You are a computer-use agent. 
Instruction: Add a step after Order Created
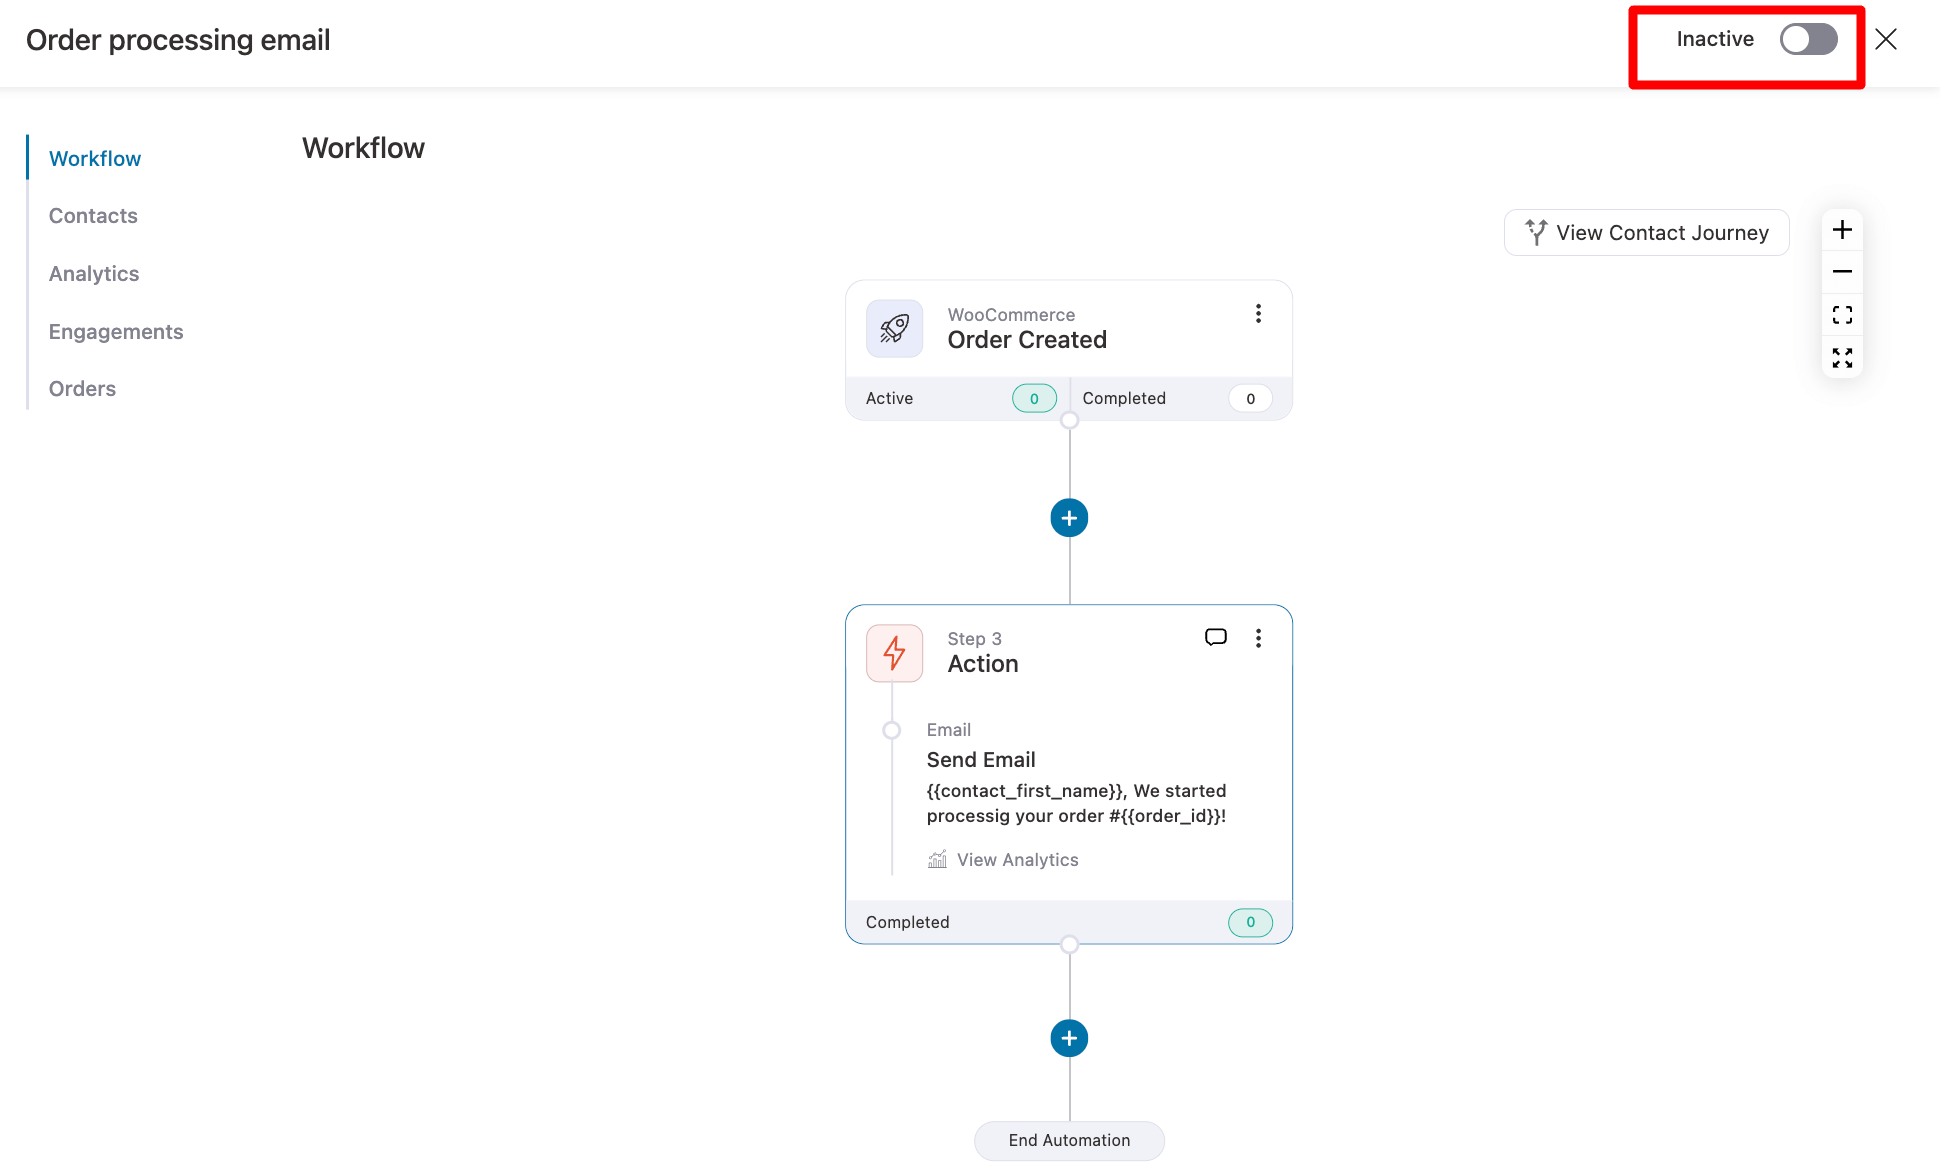[x=1069, y=518]
